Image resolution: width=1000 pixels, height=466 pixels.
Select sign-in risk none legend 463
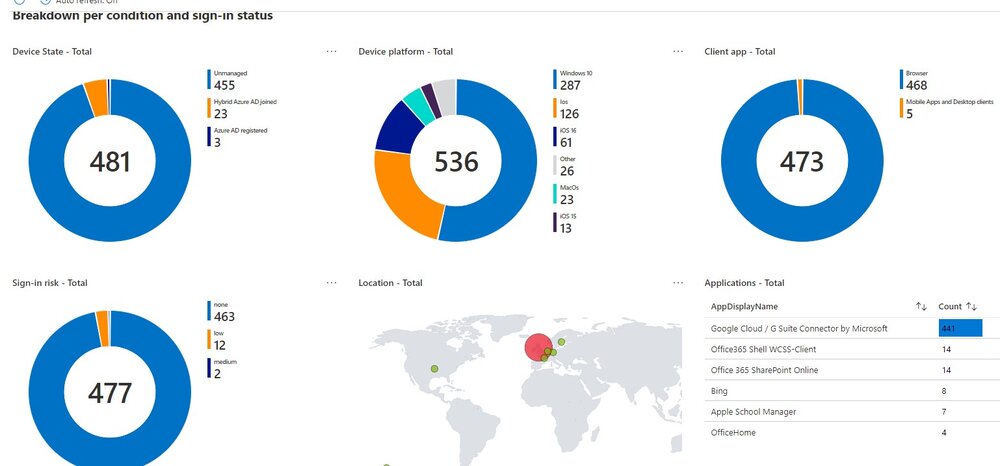[x=221, y=311]
